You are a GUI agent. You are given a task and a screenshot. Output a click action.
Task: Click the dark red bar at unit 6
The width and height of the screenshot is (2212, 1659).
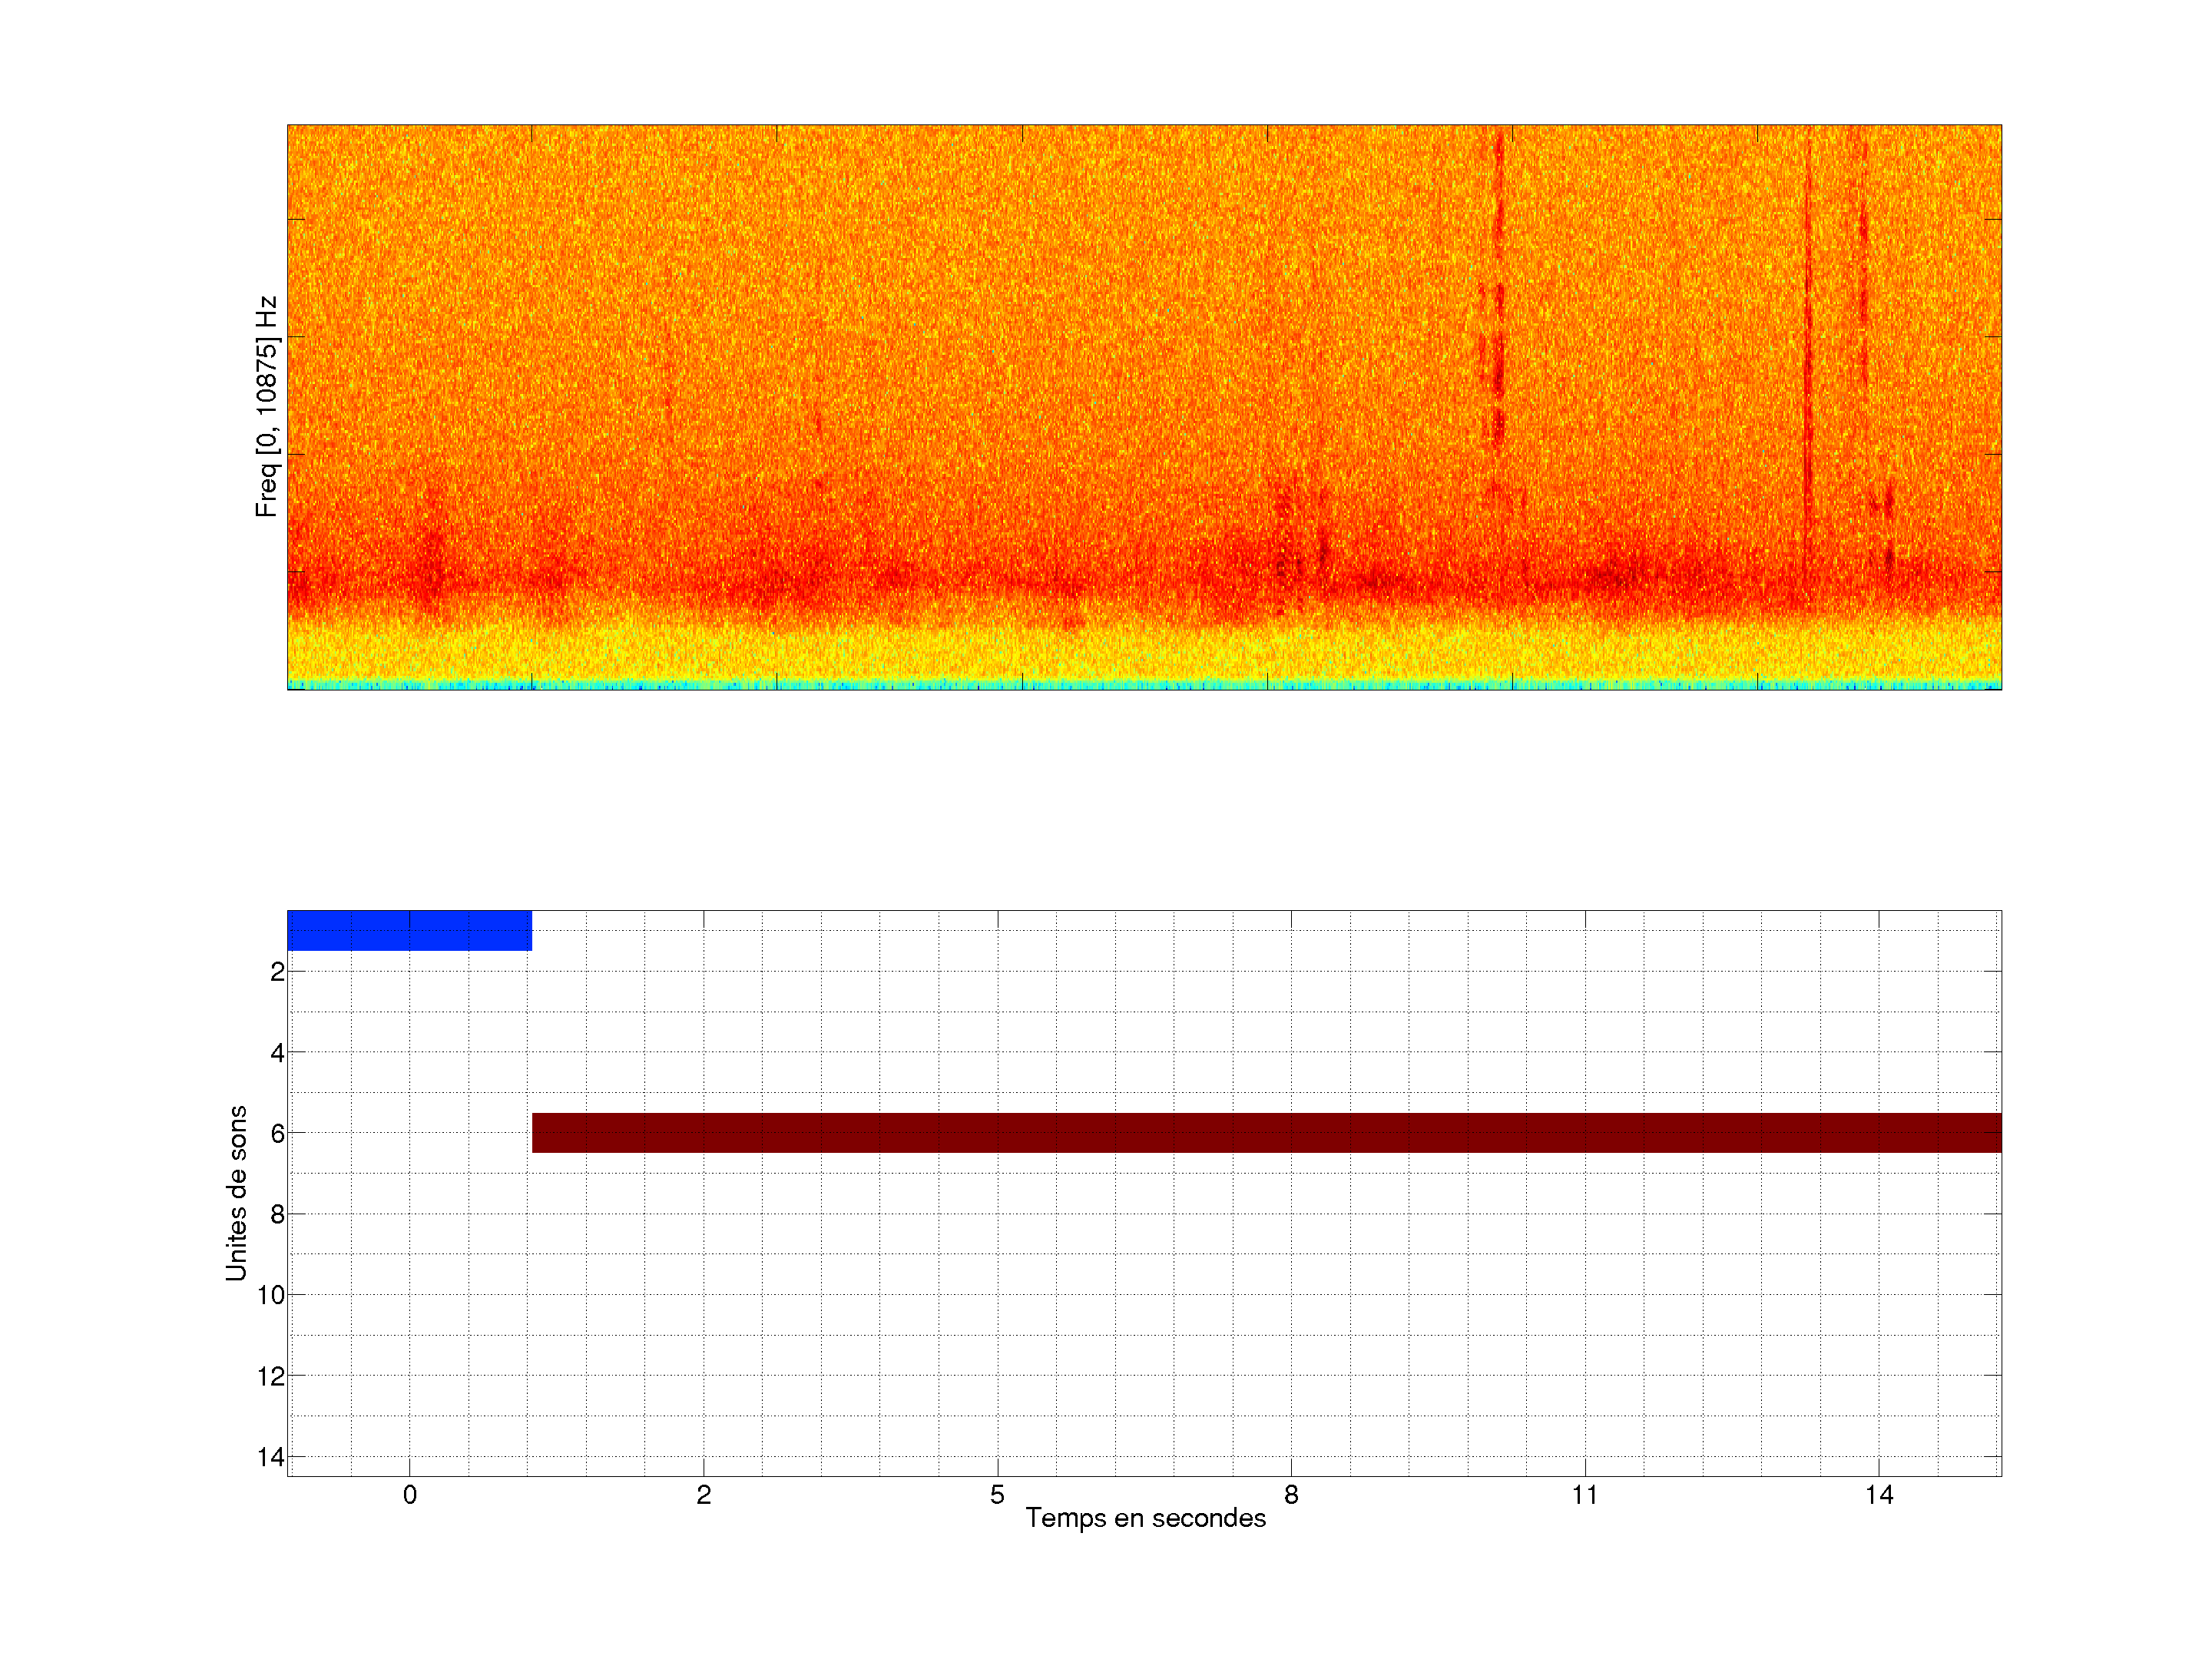click(x=1266, y=1133)
